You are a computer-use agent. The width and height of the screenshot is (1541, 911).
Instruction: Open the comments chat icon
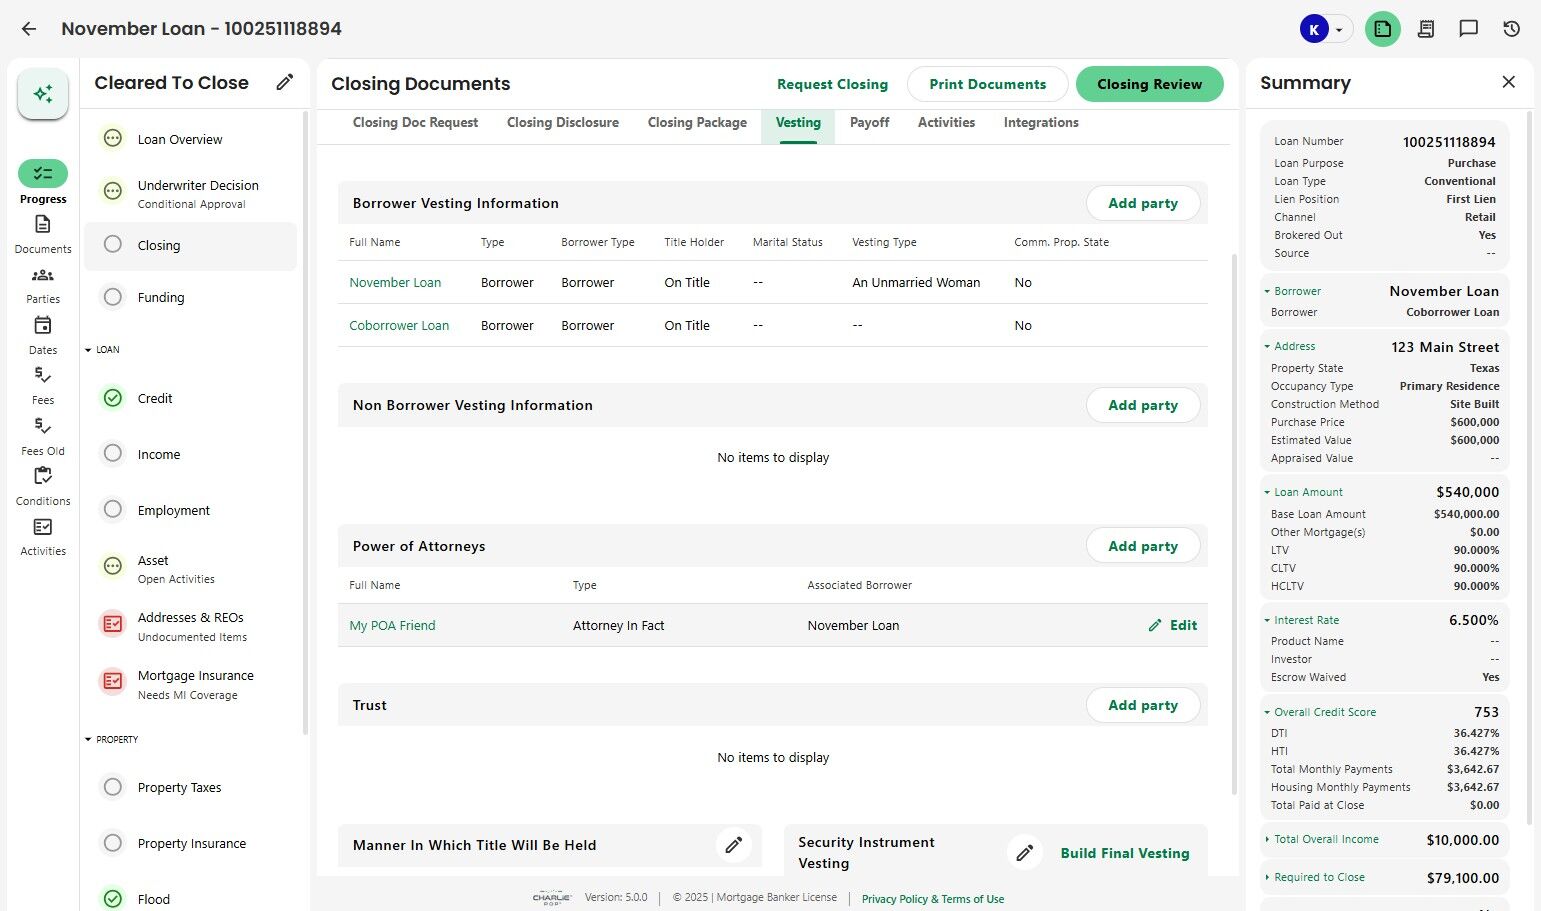tap(1468, 29)
